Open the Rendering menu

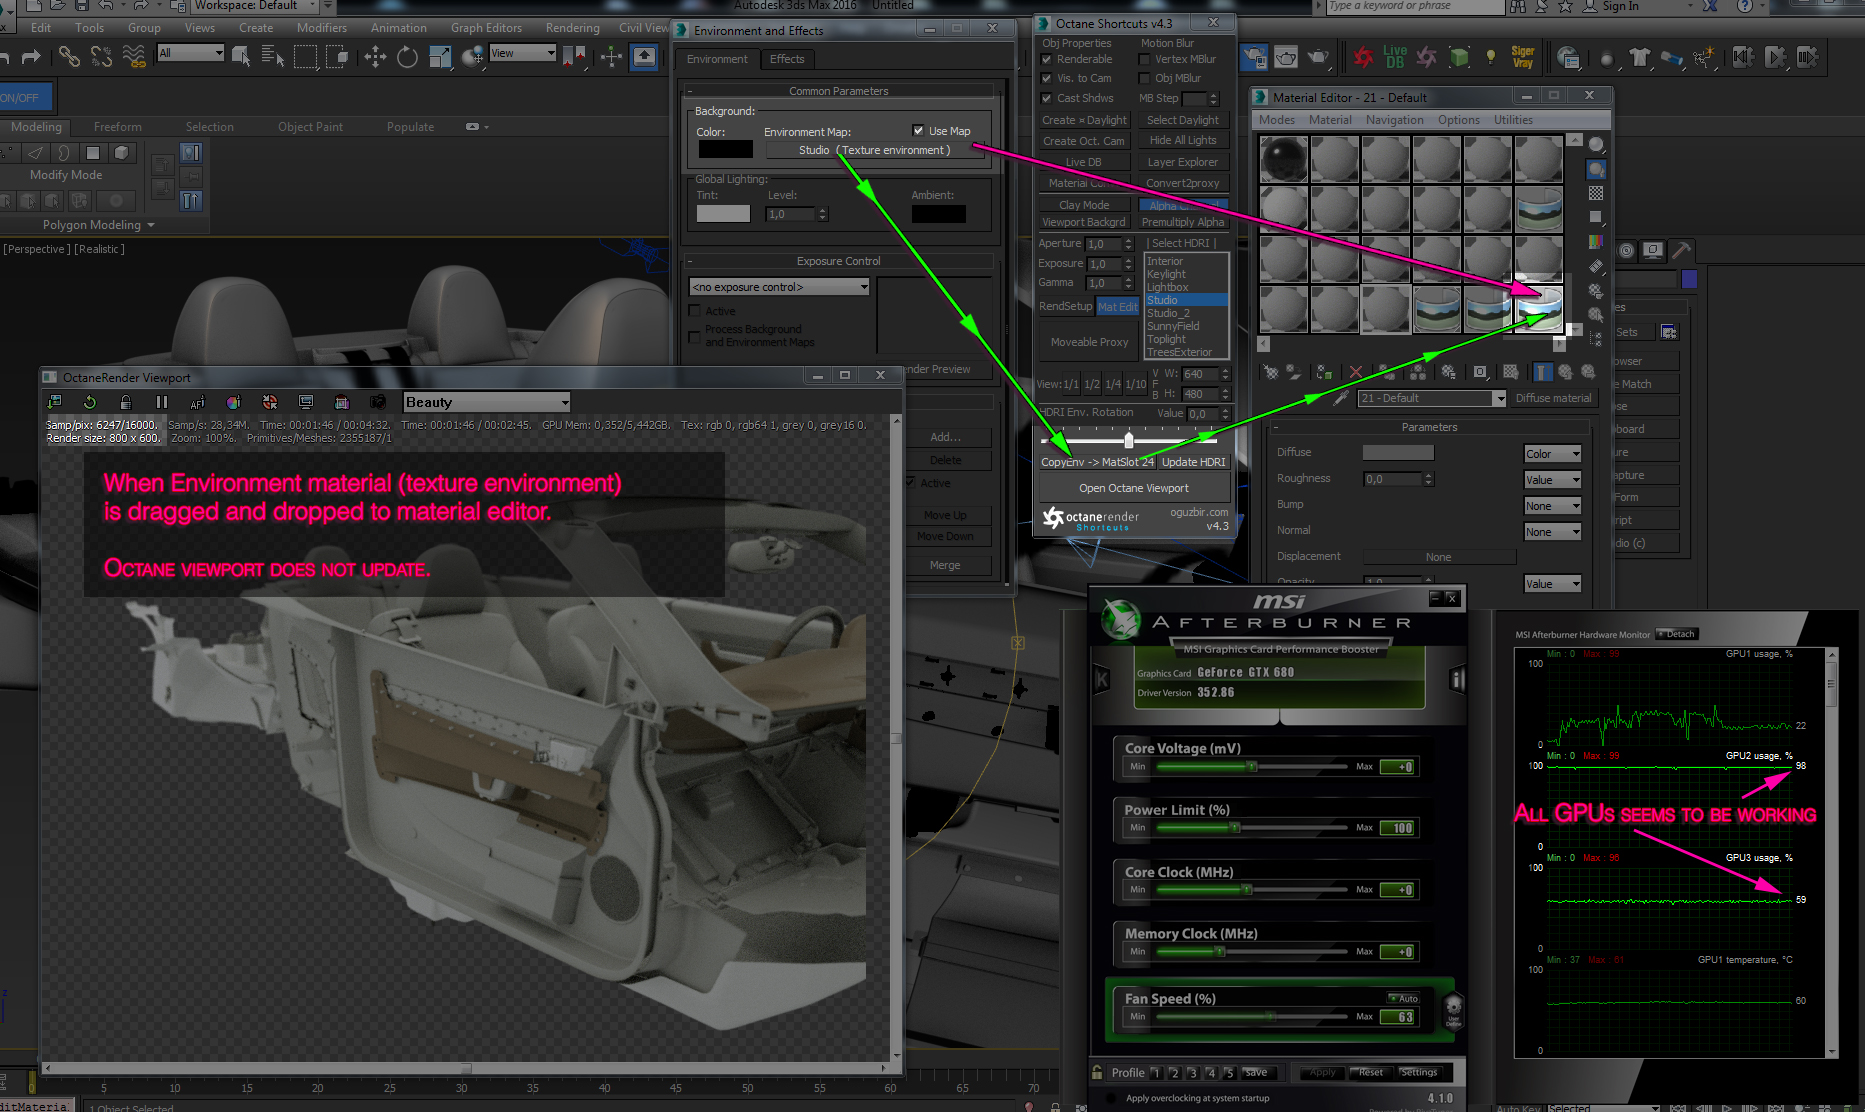(573, 28)
